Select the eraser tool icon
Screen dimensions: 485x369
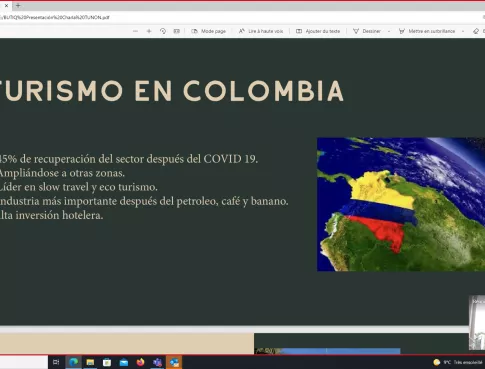tap(476, 31)
